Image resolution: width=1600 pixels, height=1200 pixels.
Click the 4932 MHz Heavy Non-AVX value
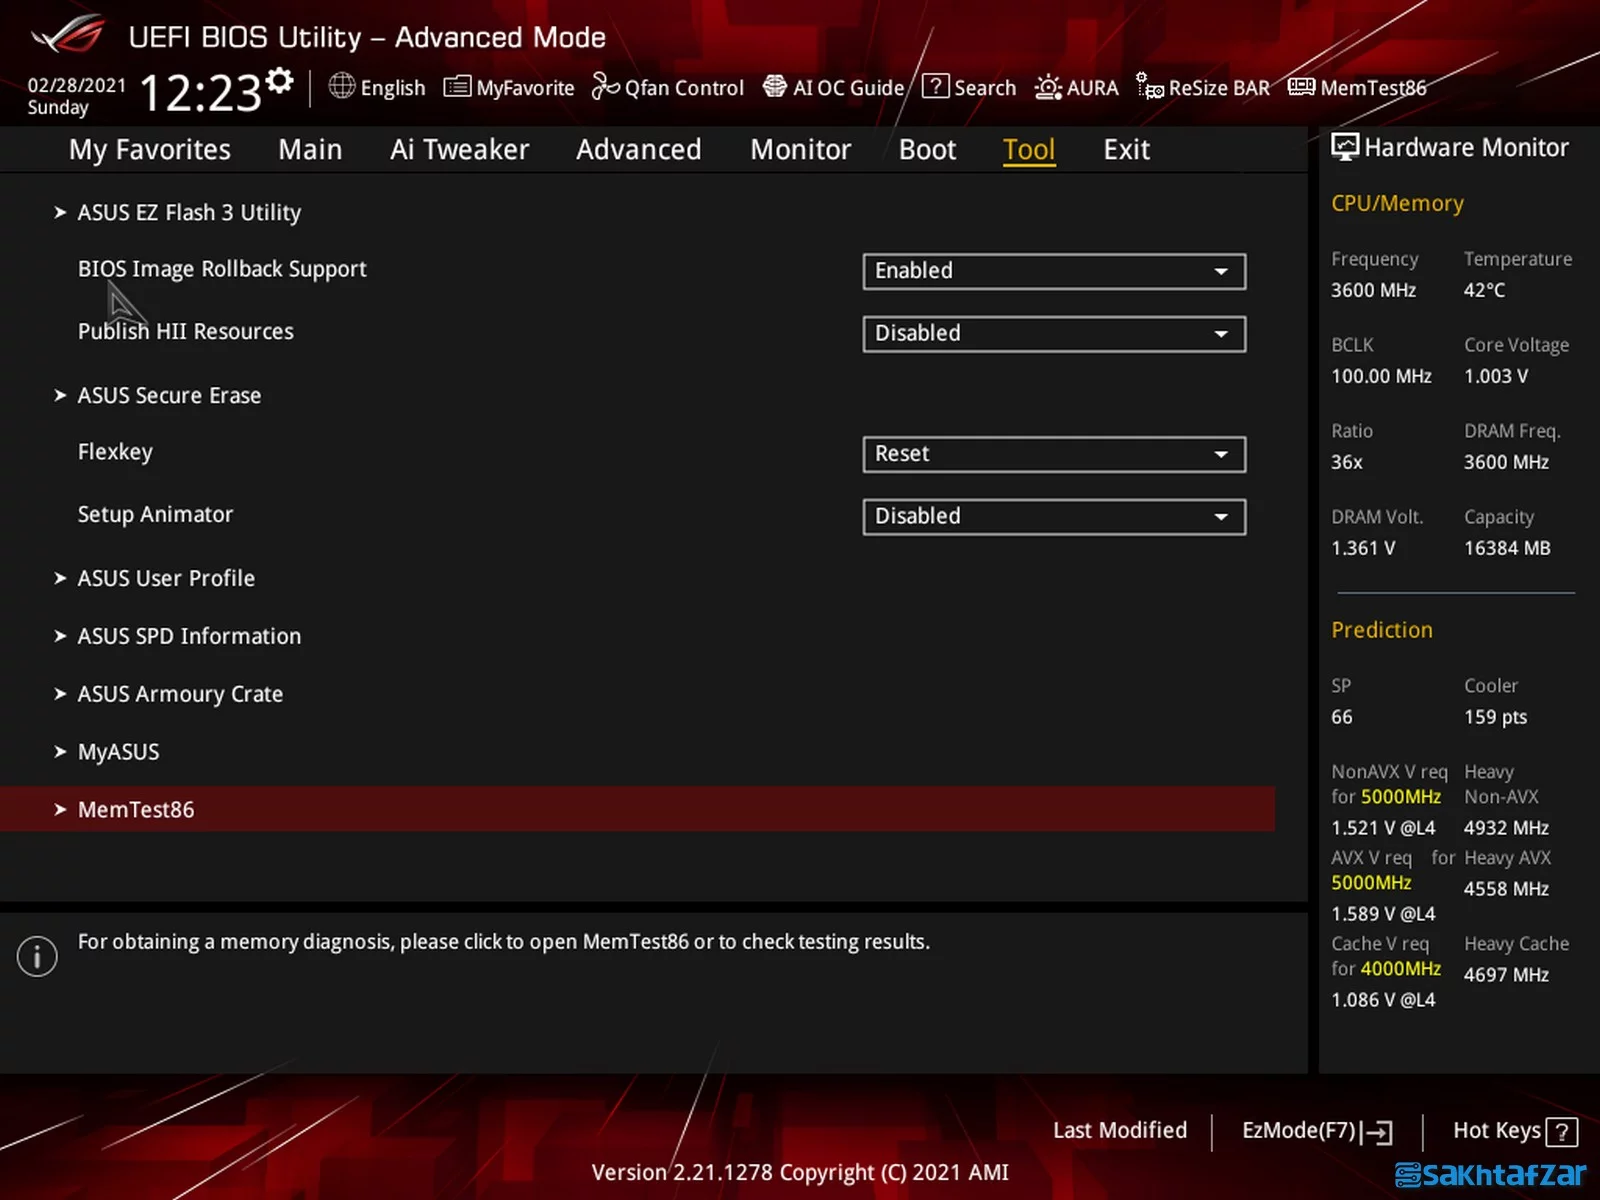[x=1506, y=829]
